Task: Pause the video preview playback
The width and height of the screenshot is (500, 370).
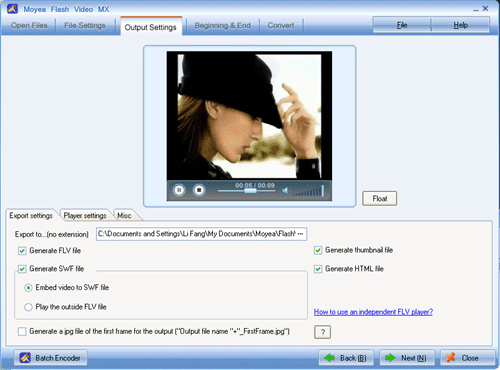Action: (179, 190)
